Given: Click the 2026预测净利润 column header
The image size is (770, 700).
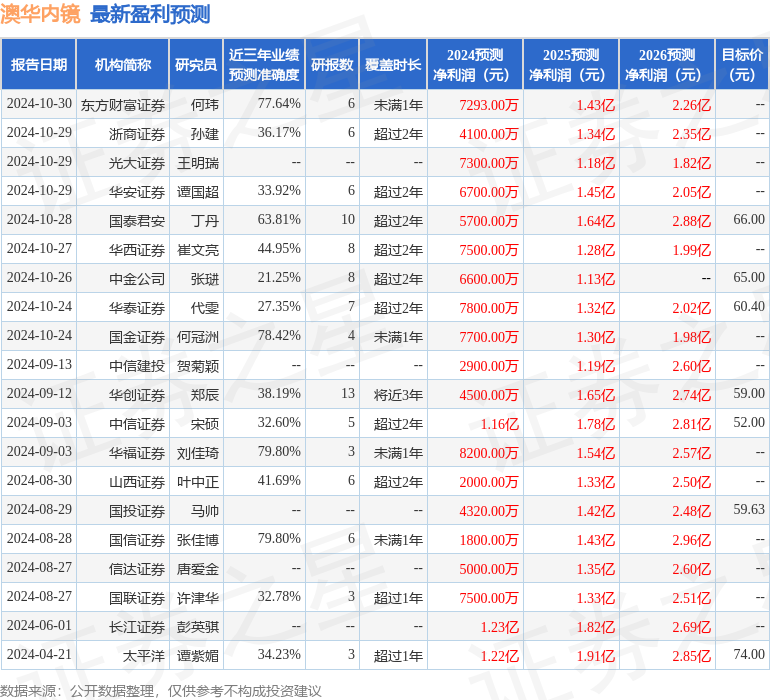Looking at the screenshot, I should pos(667,64).
